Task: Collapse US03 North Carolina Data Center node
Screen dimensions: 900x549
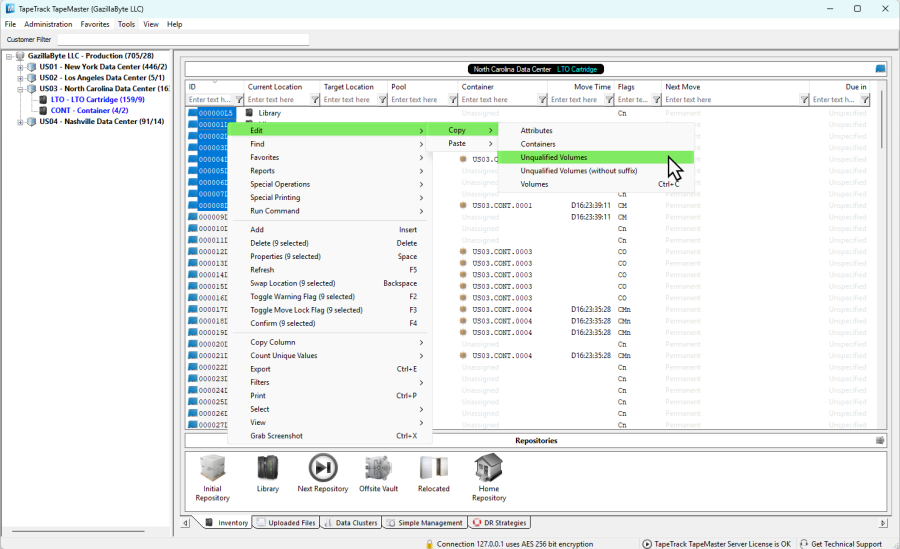Action: [x=20, y=89]
